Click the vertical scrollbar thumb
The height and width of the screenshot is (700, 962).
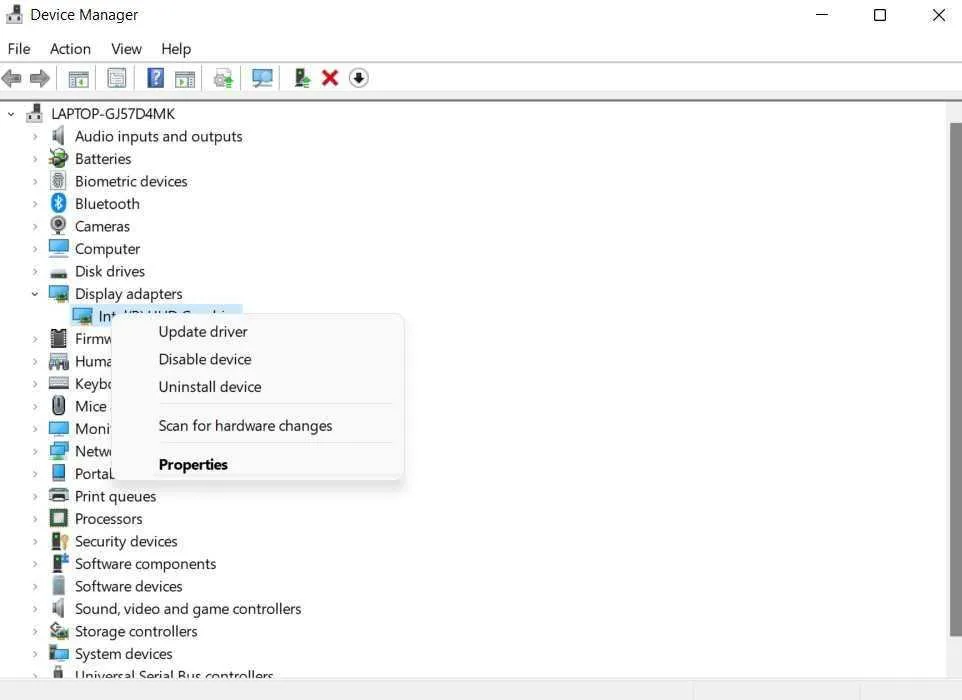[955, 379]
